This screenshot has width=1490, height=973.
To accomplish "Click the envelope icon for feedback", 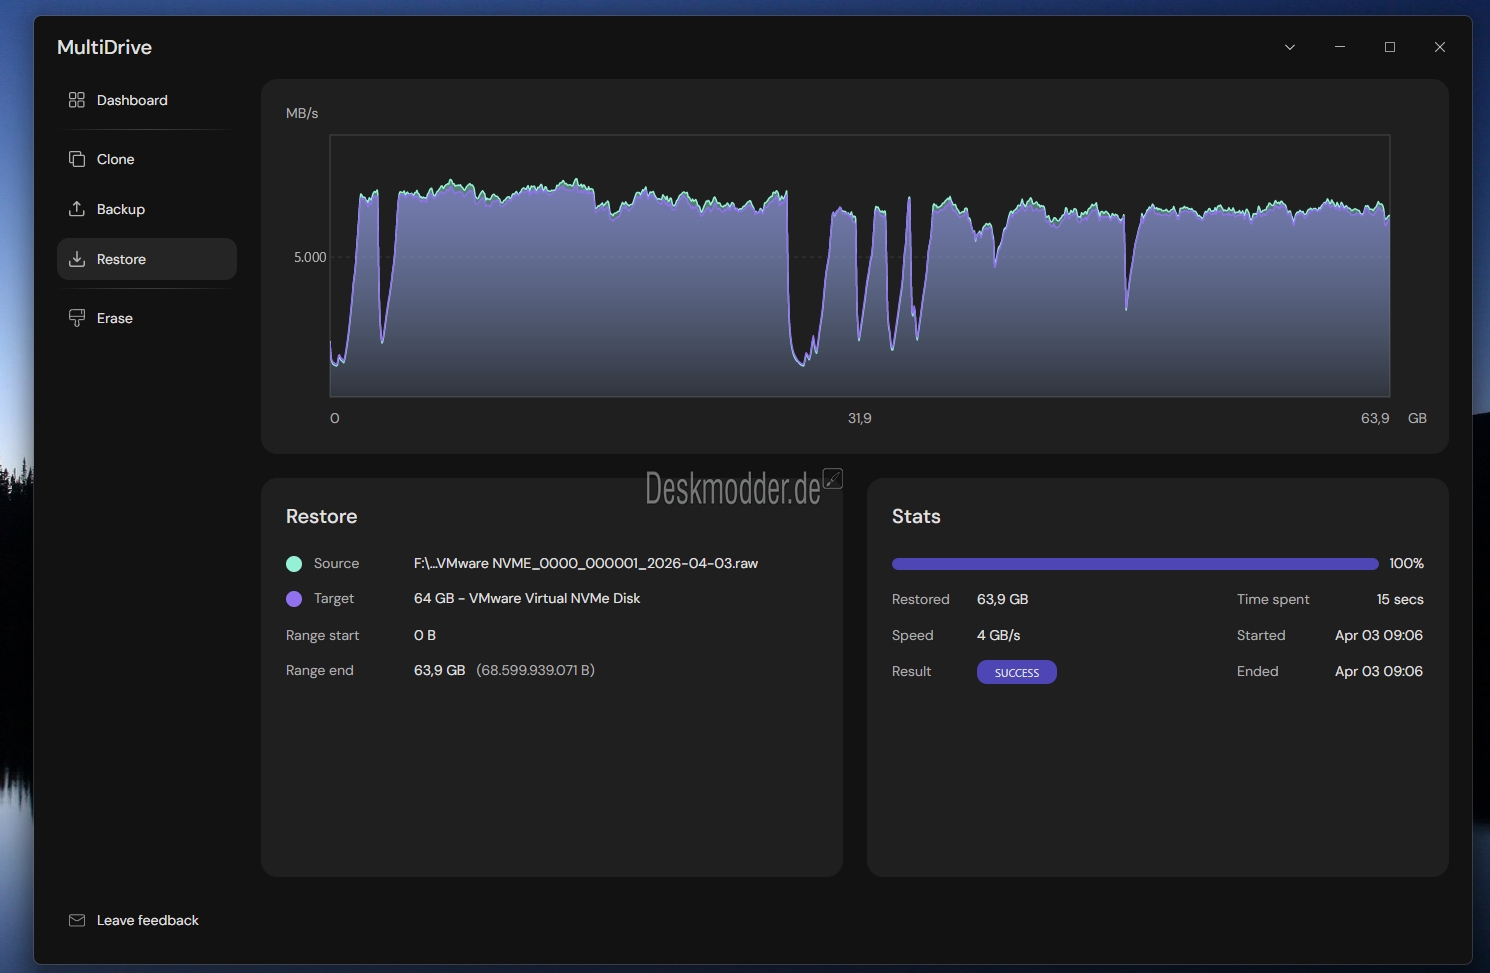I will (x=76, y=920).
